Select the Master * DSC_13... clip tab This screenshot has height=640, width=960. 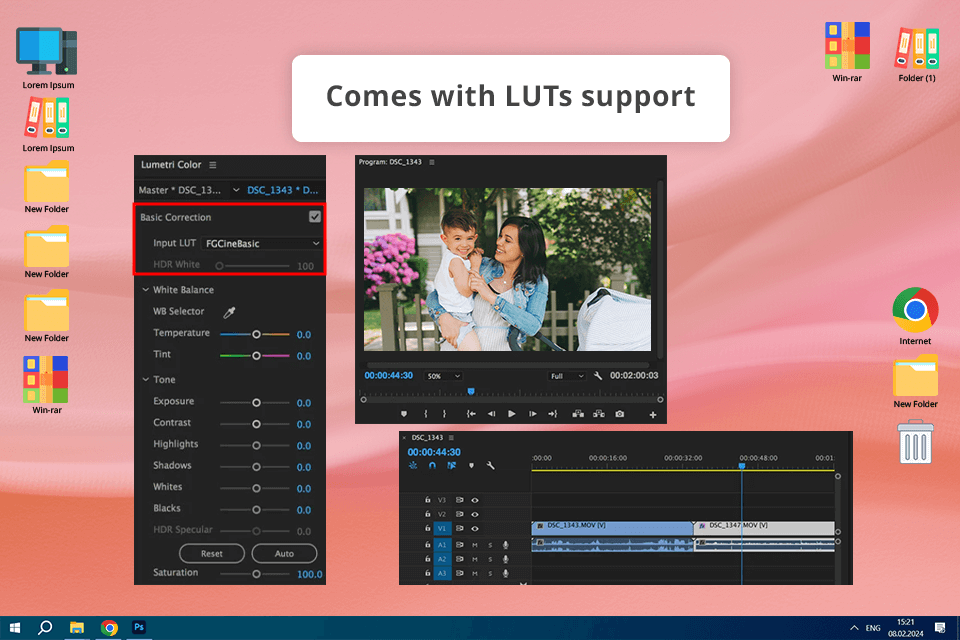(x=179, y=190)
